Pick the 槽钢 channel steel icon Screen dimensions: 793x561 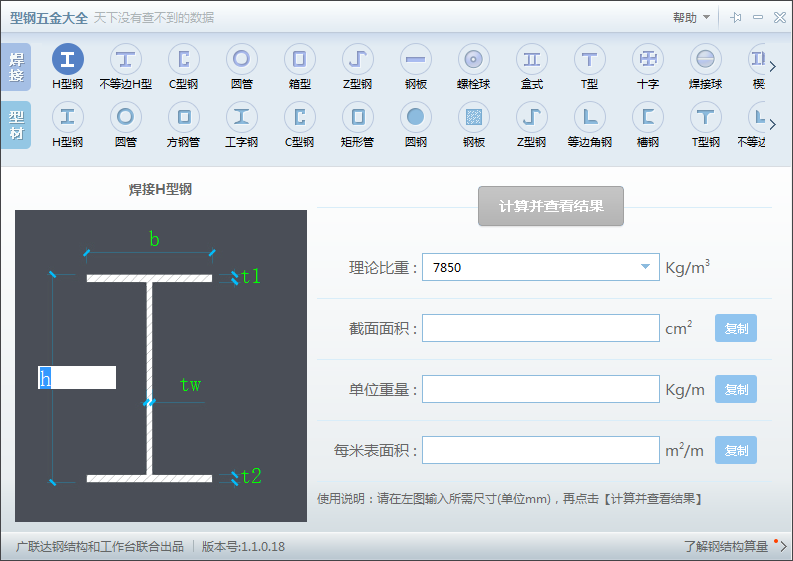tap(648, 117)
